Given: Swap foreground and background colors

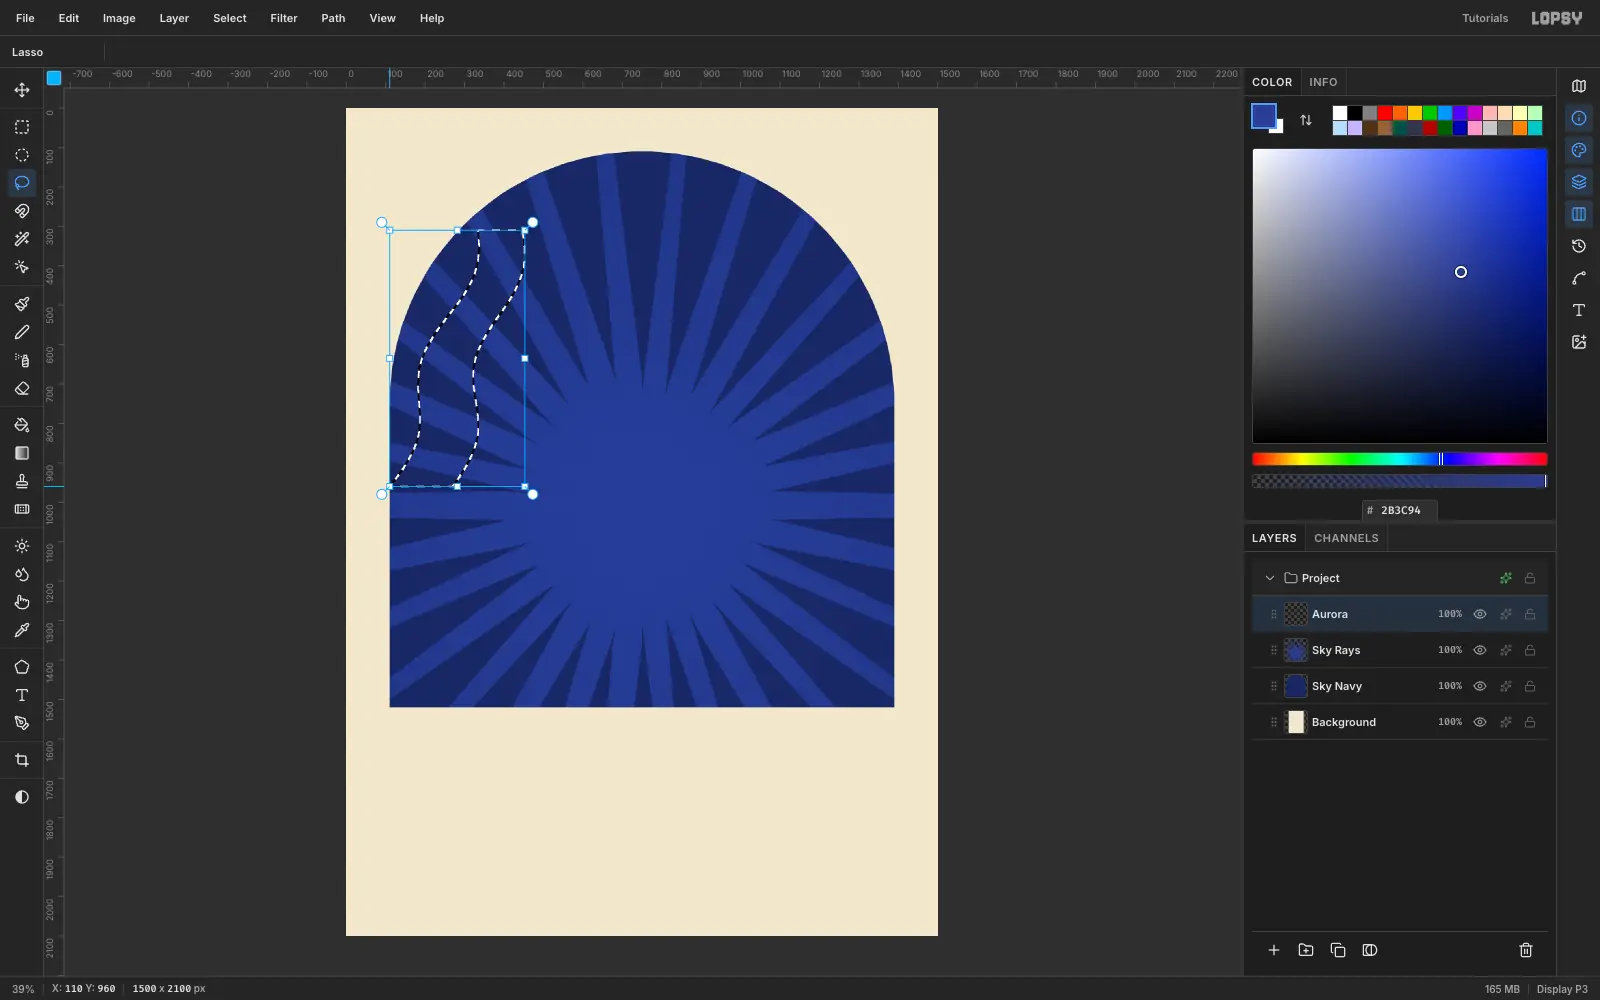Looking at the screenshot, I should point(1306,120).
